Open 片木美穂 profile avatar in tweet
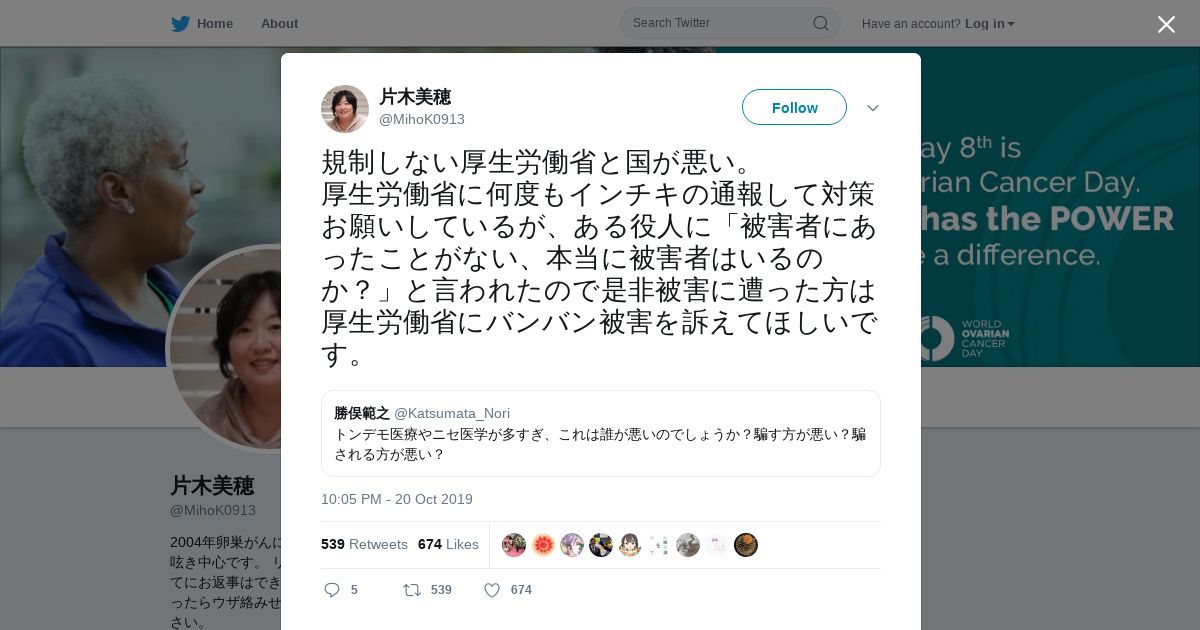This screenshot has width=1200, height=630. [x=345, y=109]
